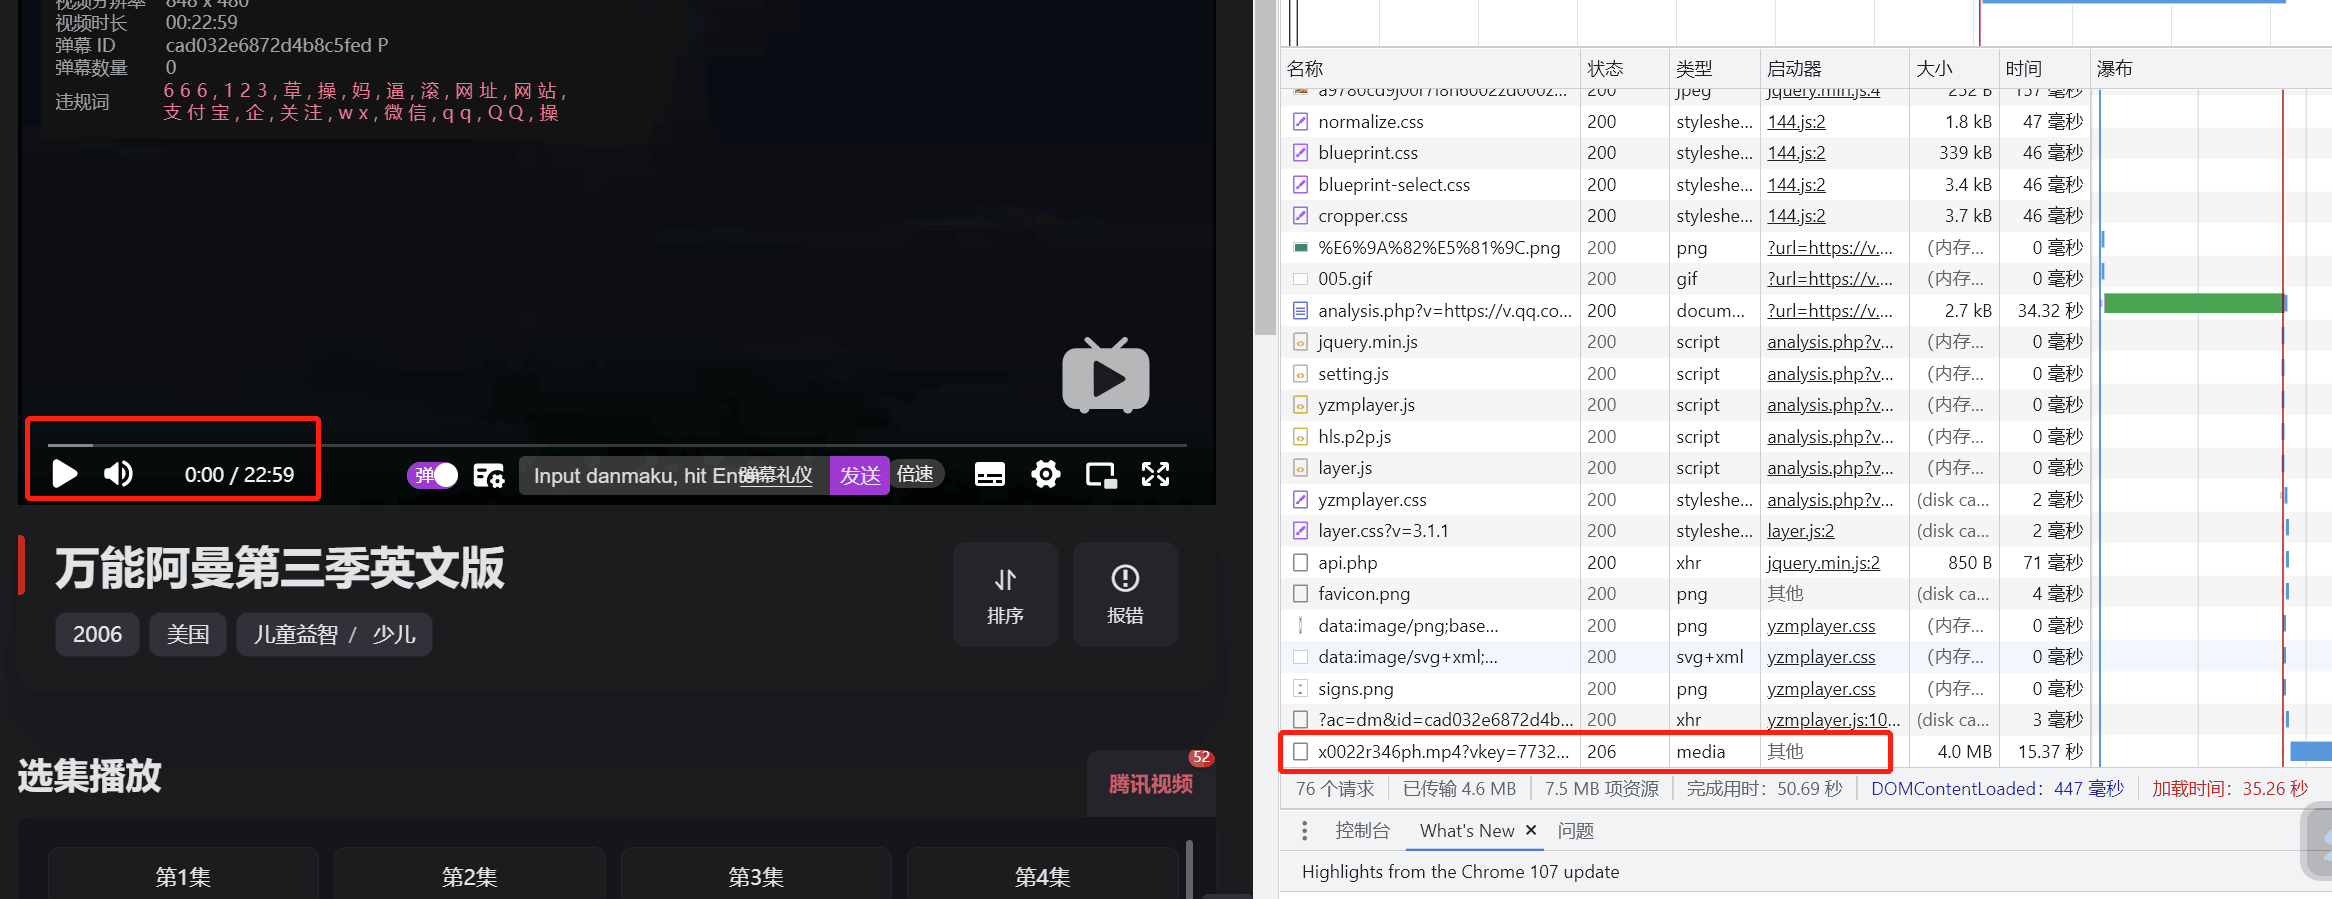2332x899 pixels.
Task: Close the What's New drawer tab
Action: tap(1530, 831)
